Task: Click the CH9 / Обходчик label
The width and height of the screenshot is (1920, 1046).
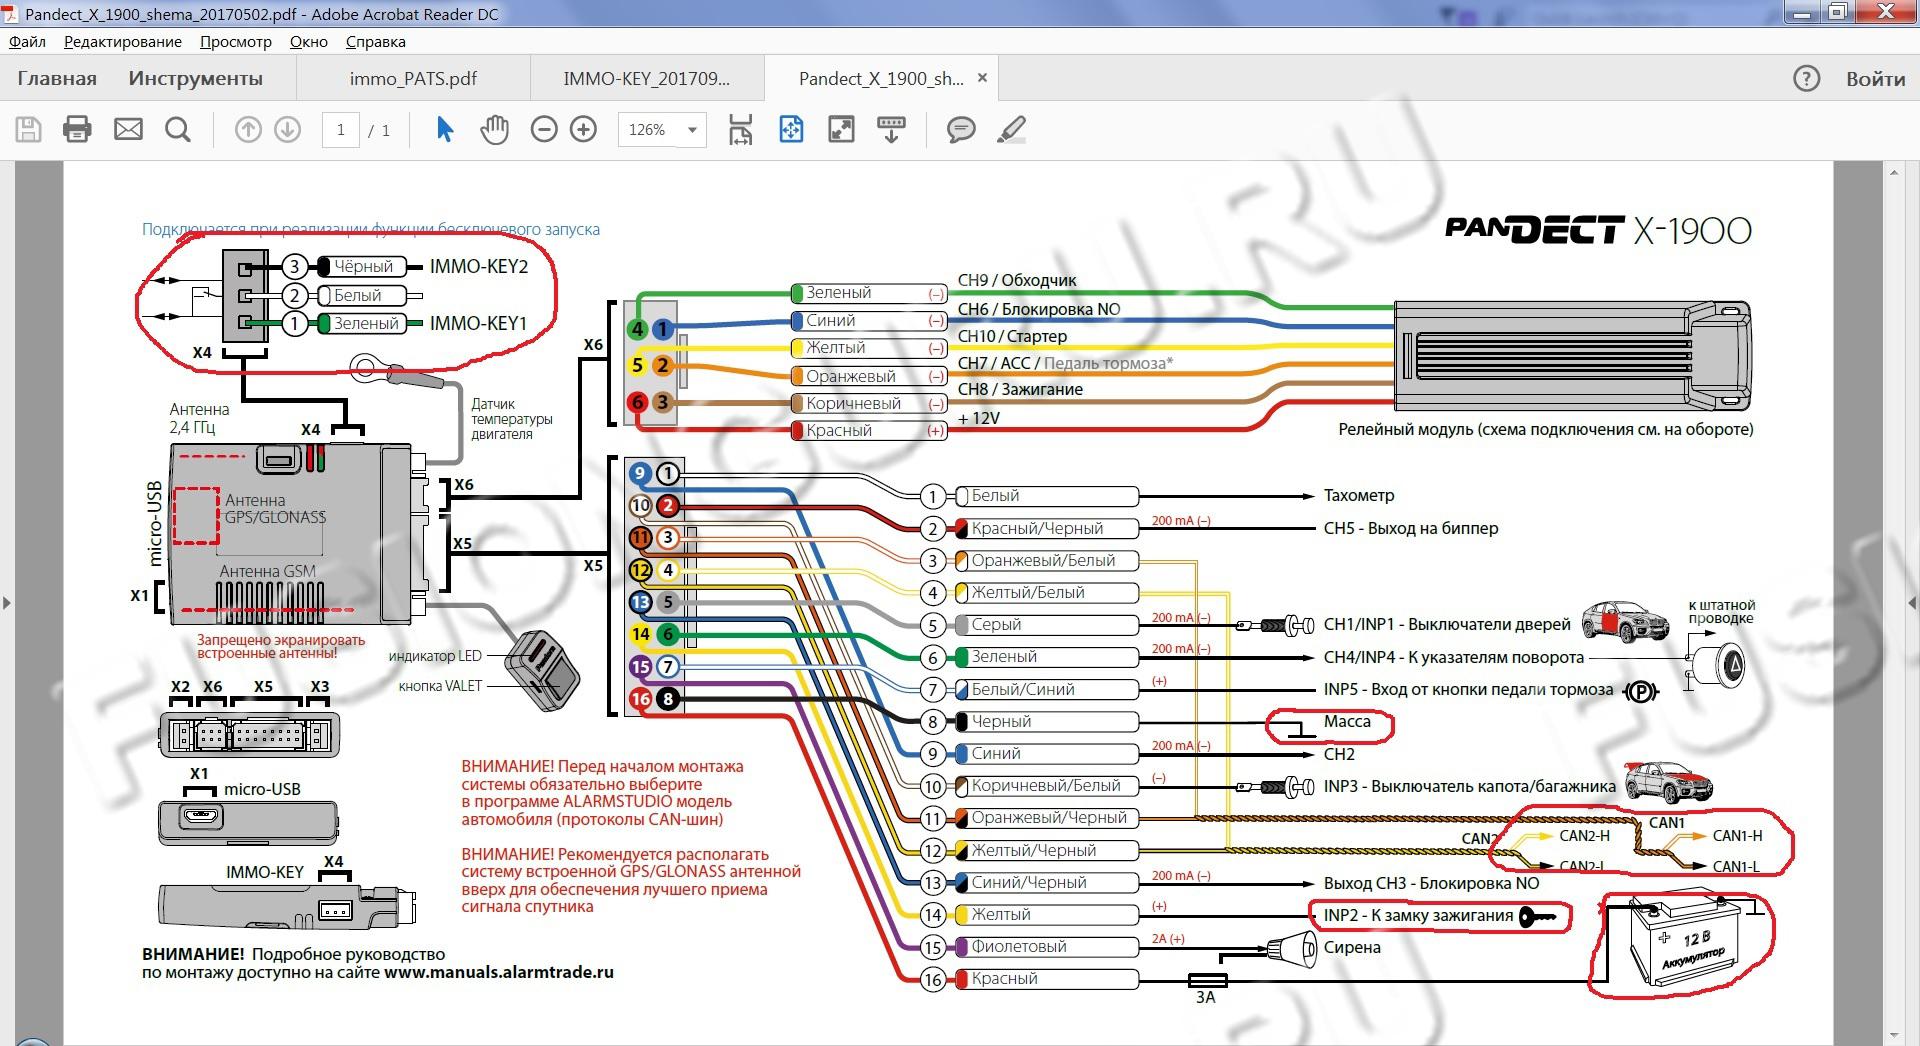Action: tap(1017, 281)
